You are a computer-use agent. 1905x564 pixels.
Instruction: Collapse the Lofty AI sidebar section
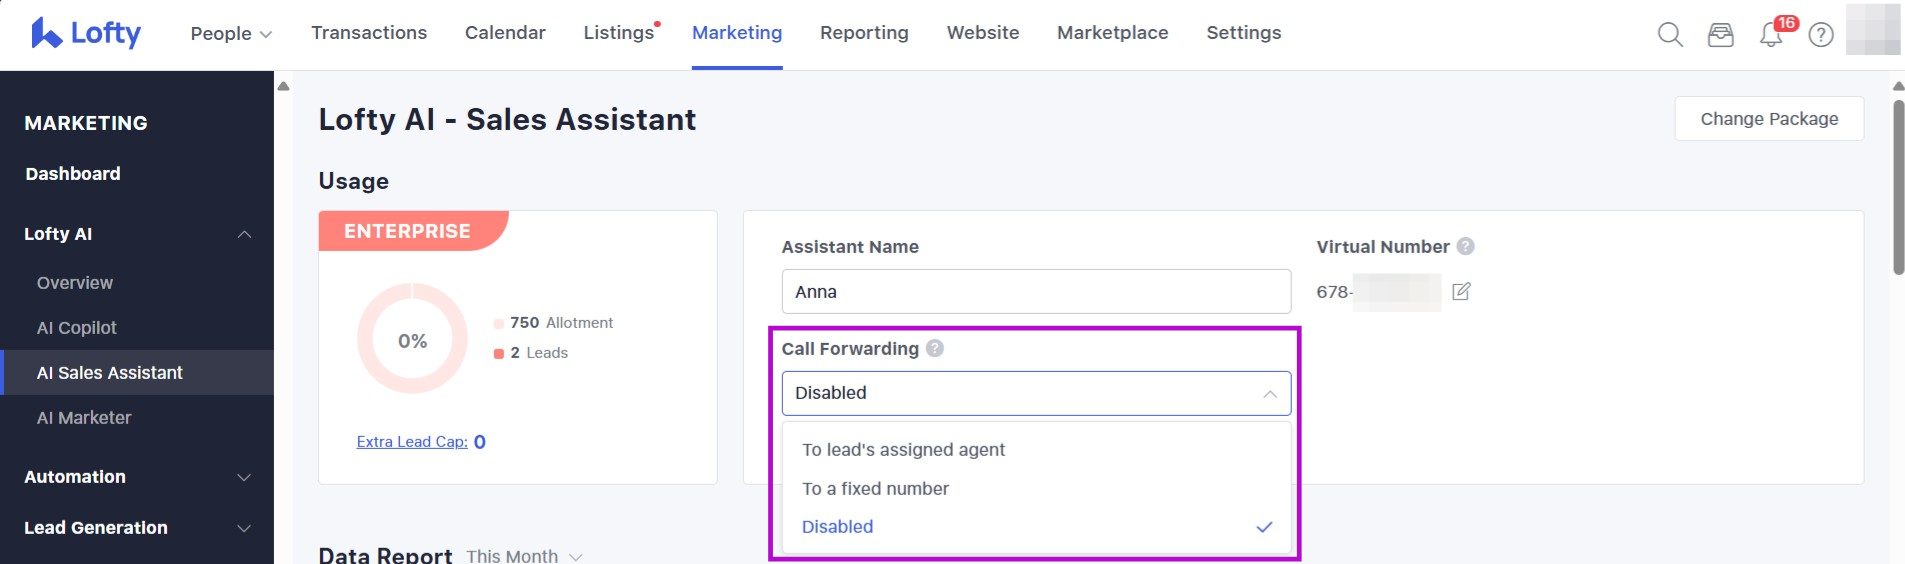coord(137,234)
